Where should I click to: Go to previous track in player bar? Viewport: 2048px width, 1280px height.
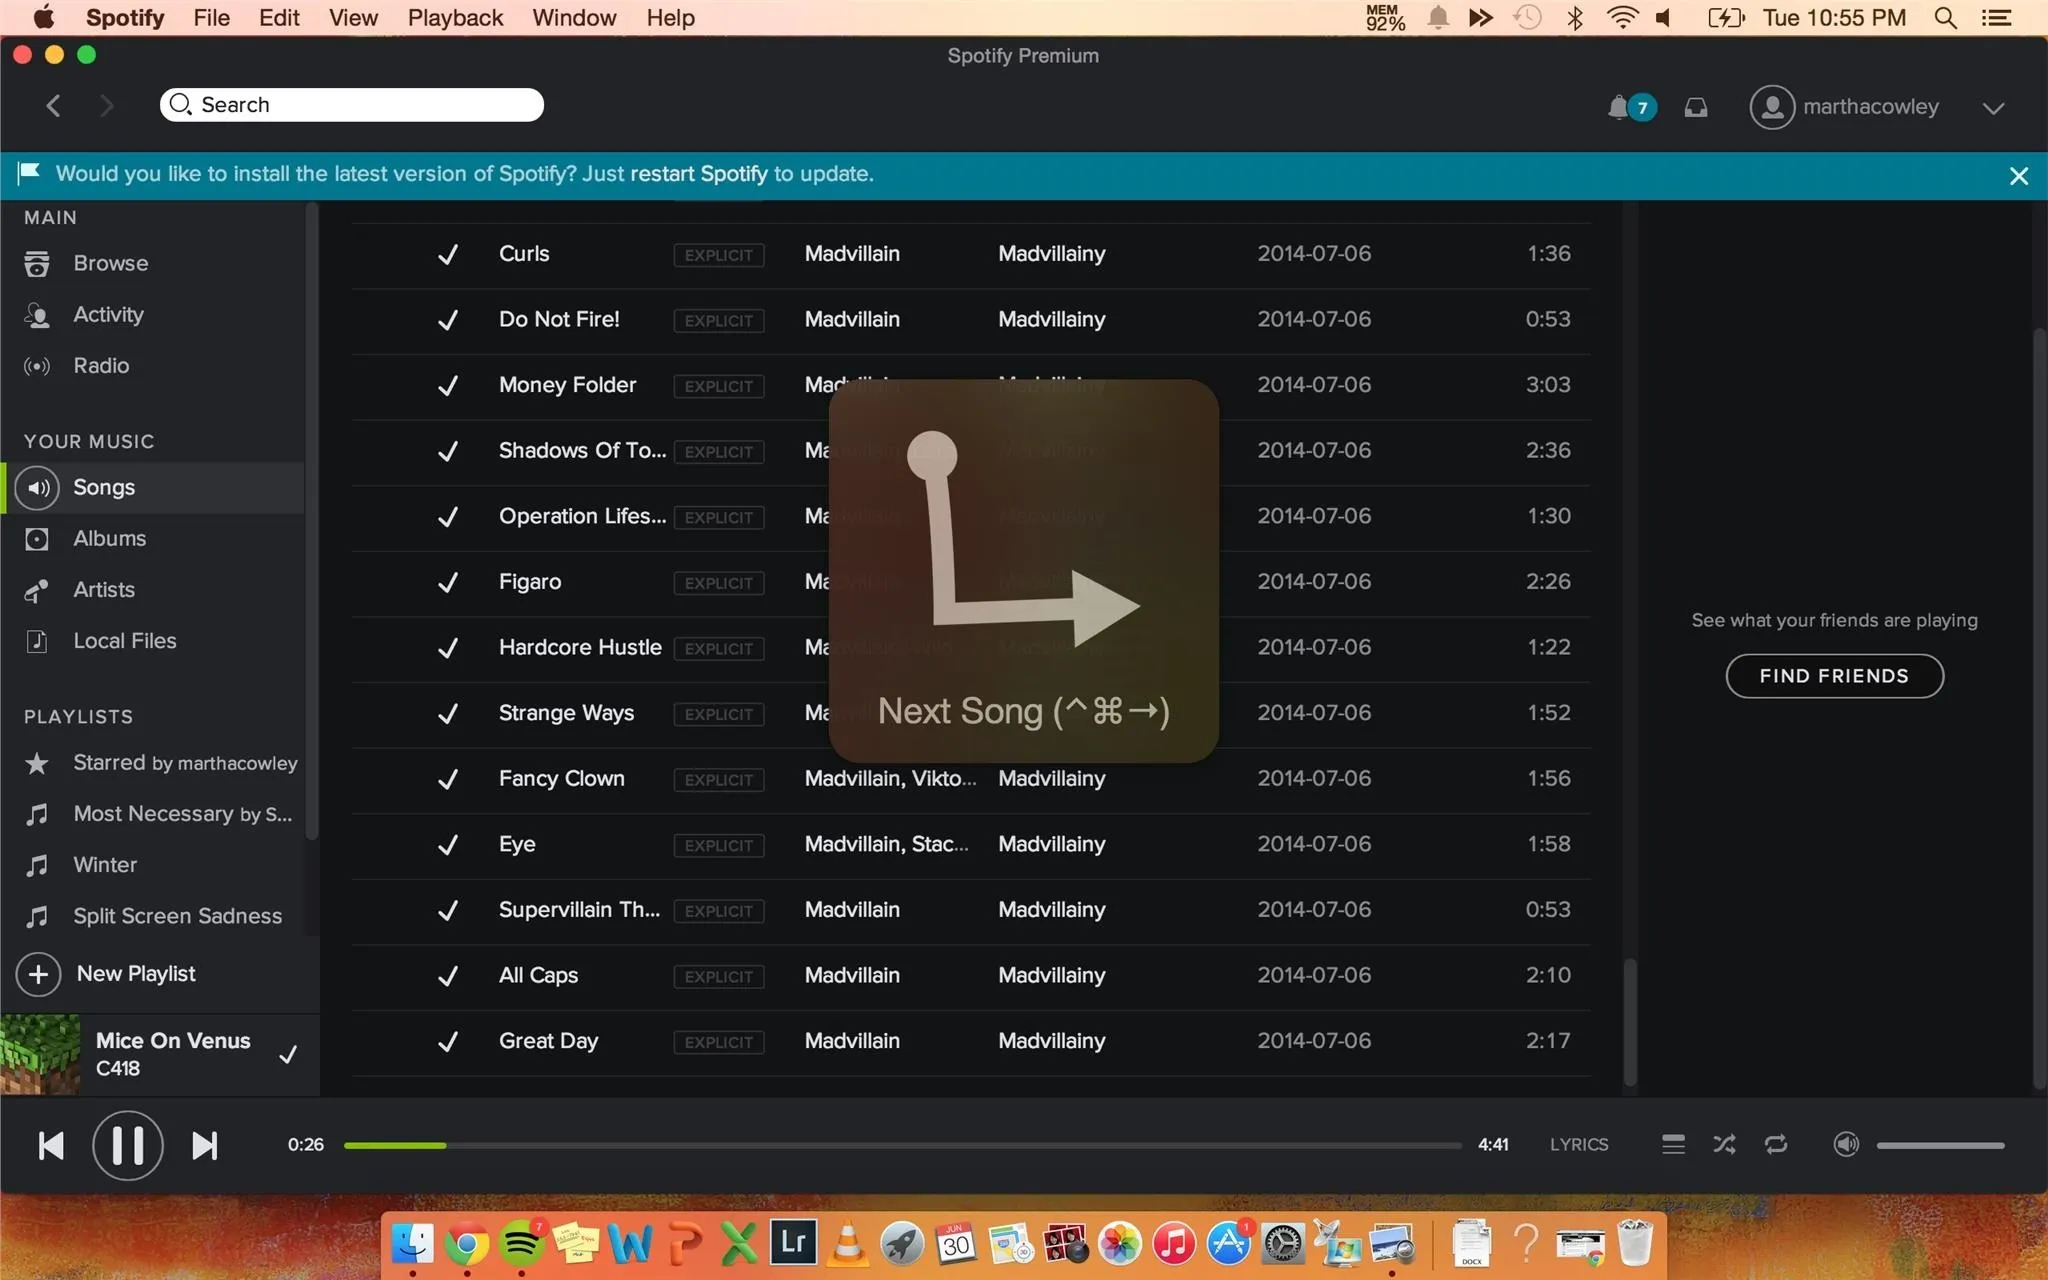50,1145
